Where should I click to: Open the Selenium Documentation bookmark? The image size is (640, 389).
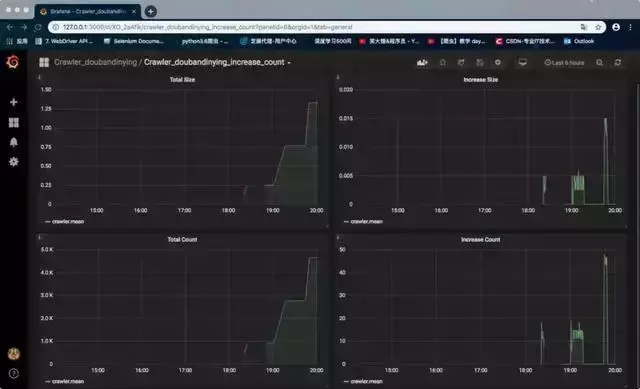click(x=134, y=41)
